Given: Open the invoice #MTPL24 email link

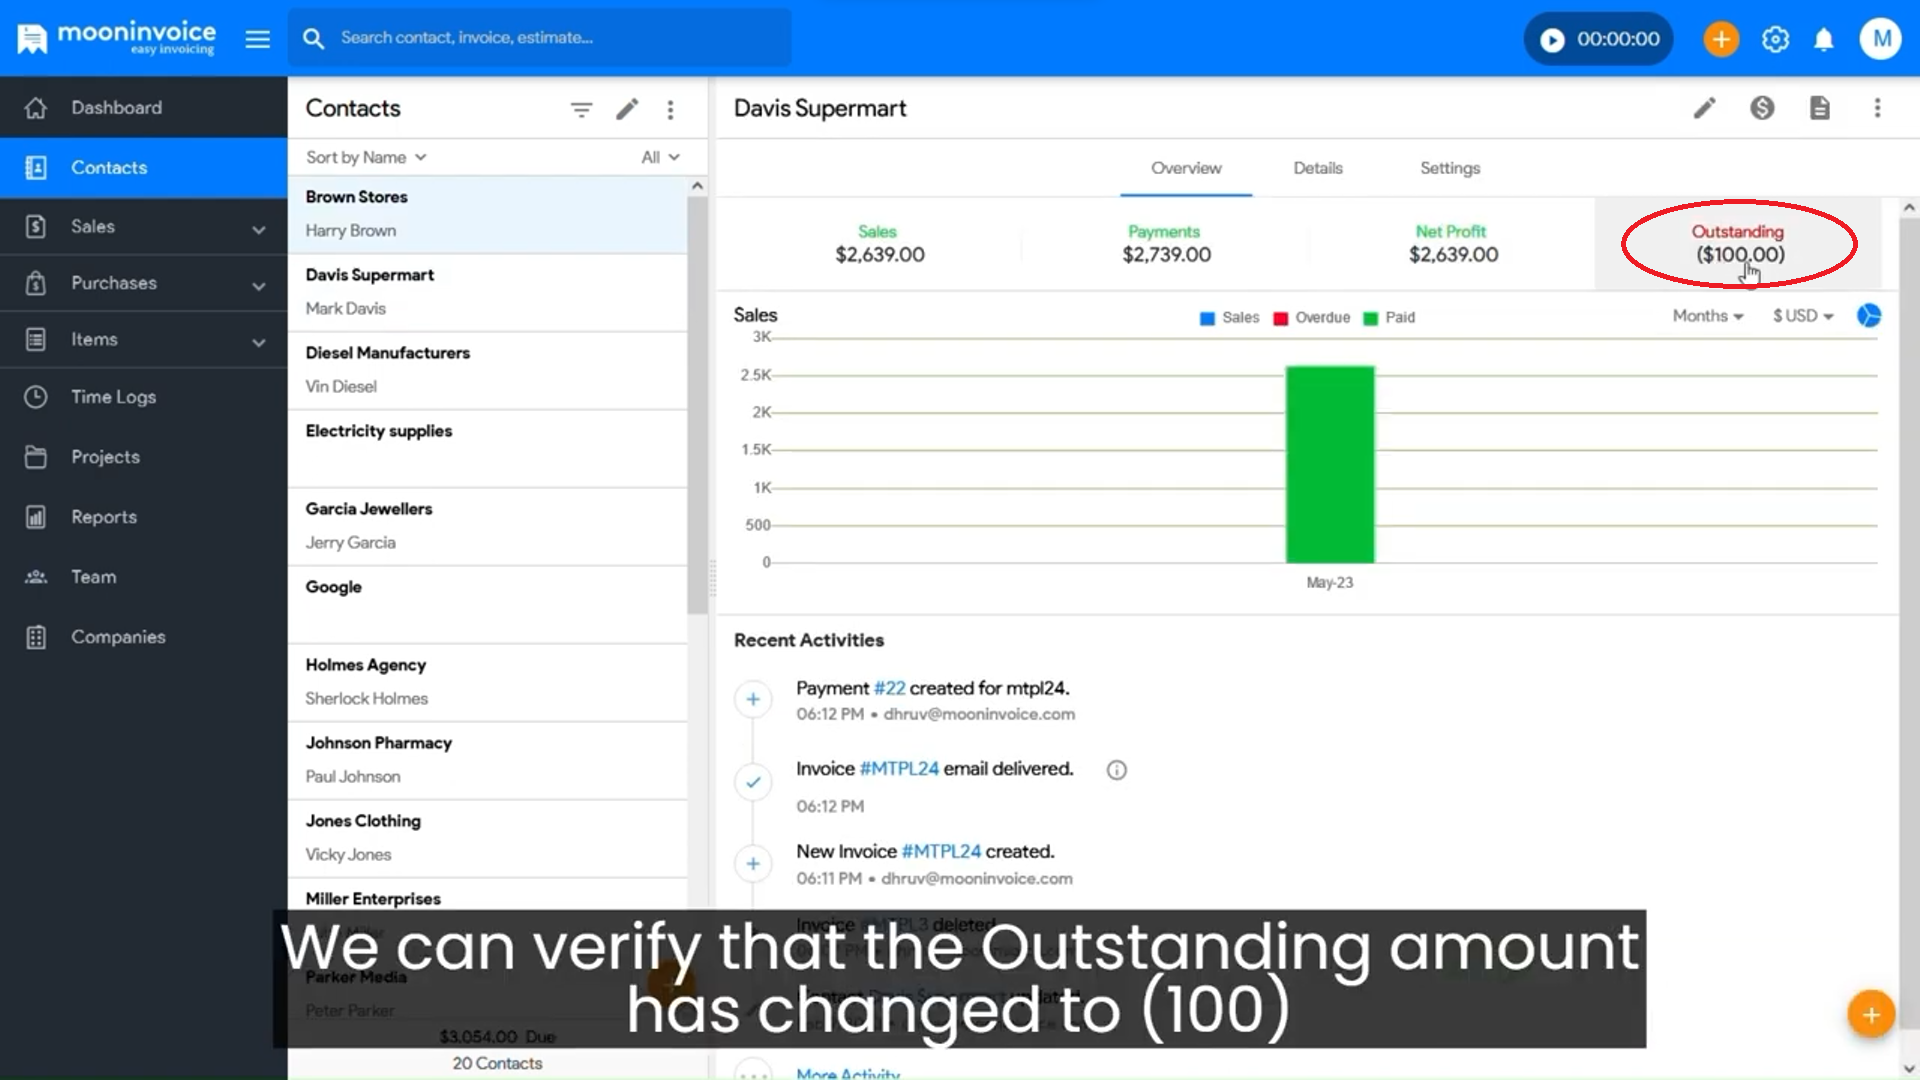Looking at the screenshot, I should pyautogui.click(x=898, y=769).
